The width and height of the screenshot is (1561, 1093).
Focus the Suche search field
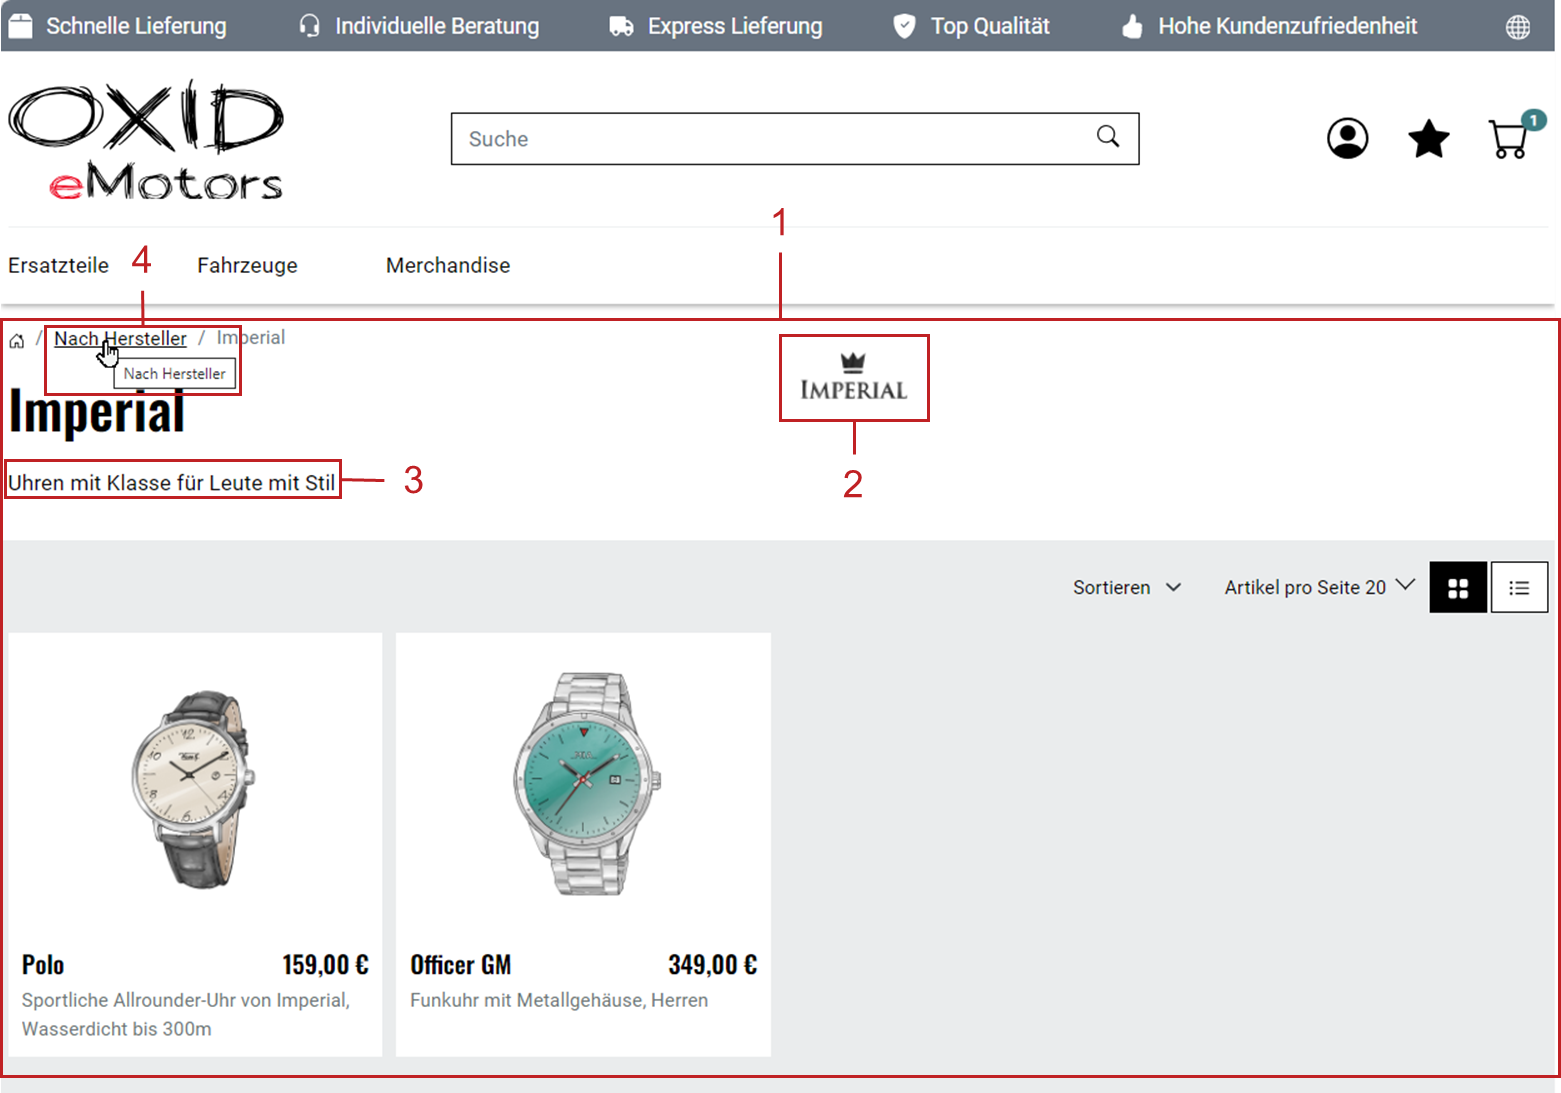(794, 139)
